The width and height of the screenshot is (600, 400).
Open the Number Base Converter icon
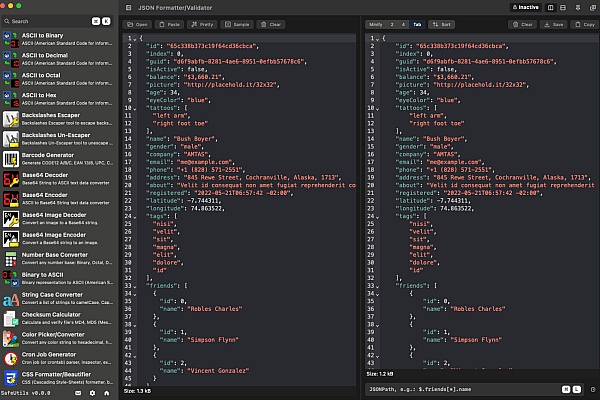click(x=11, y=258)
